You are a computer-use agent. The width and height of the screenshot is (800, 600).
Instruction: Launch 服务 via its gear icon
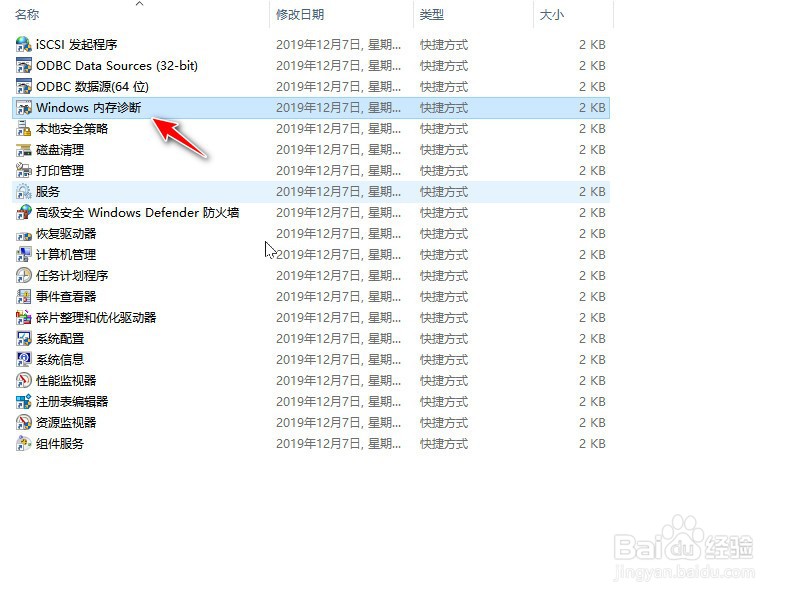click(22, 191)
